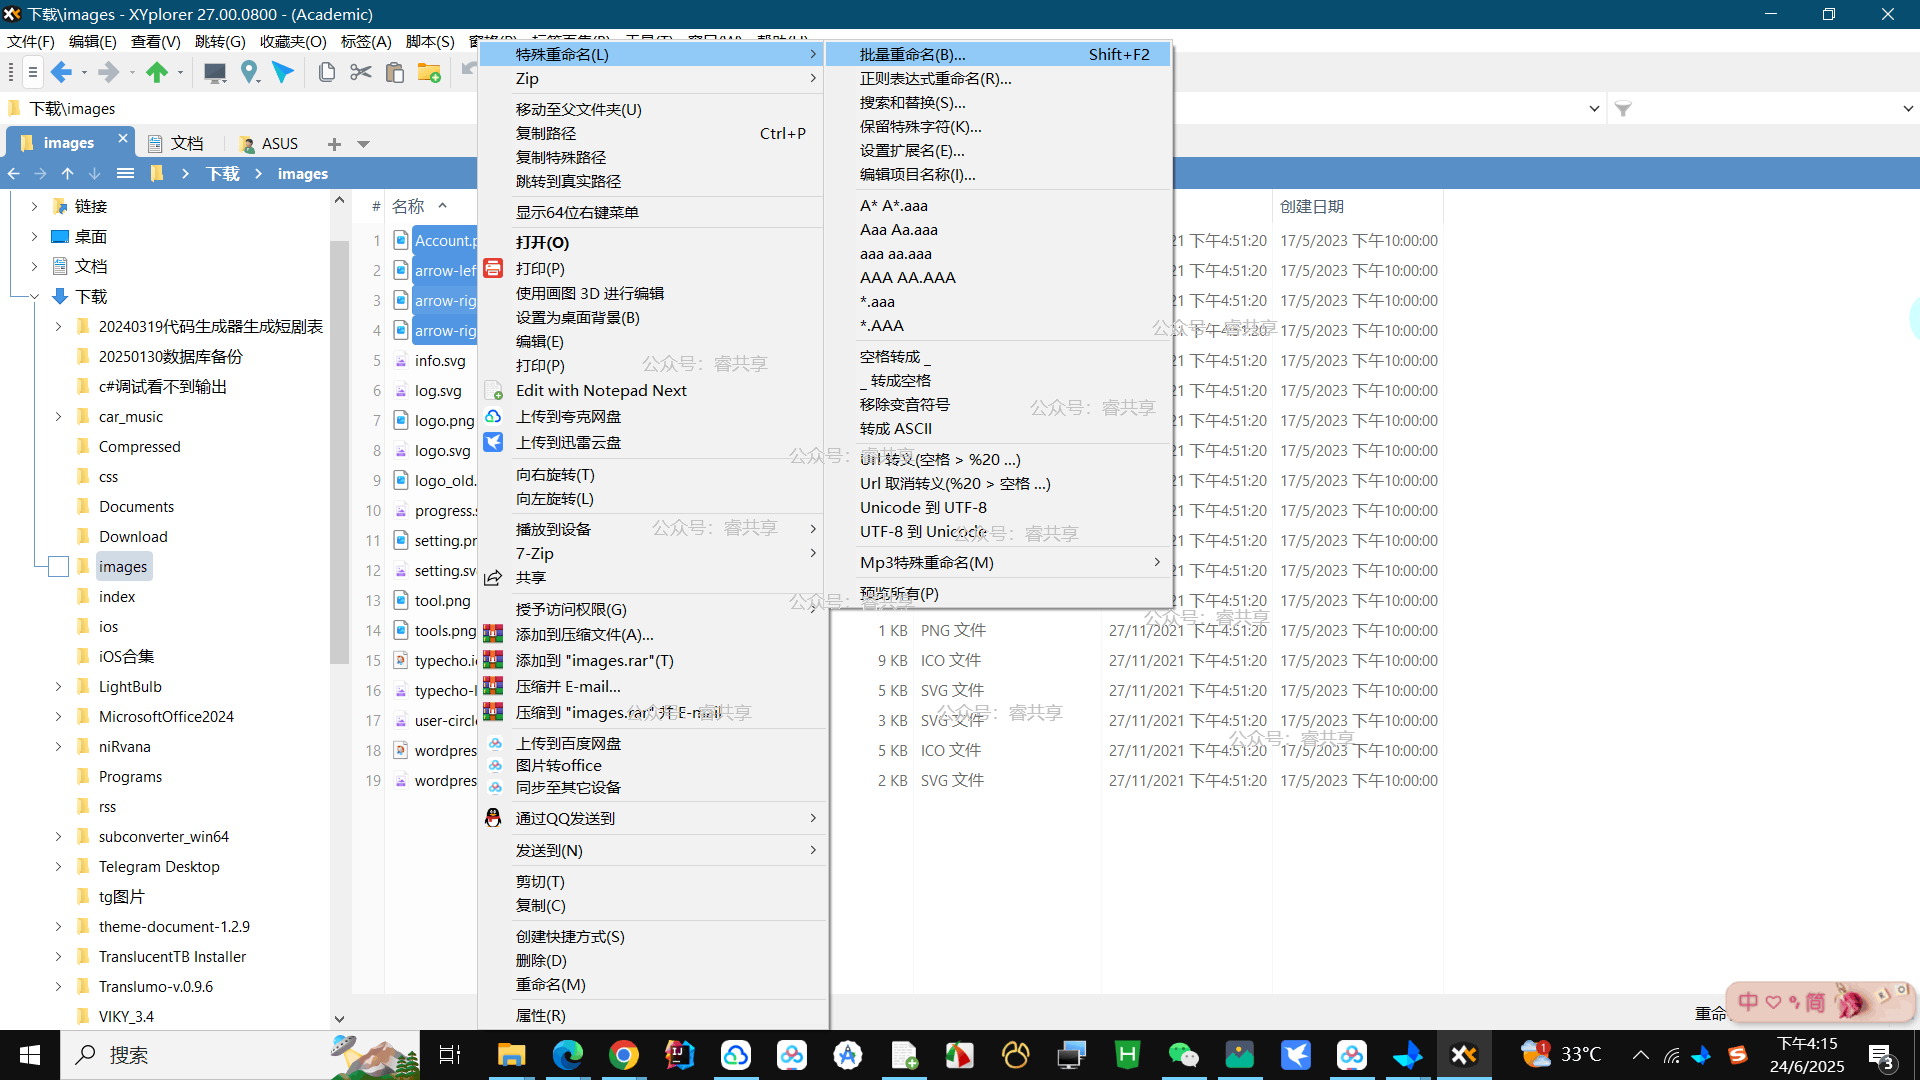Choose 正则表达式重命名(R)... option
The width and height of the screenshot is (1920, 1080).
tap(998, 78)
